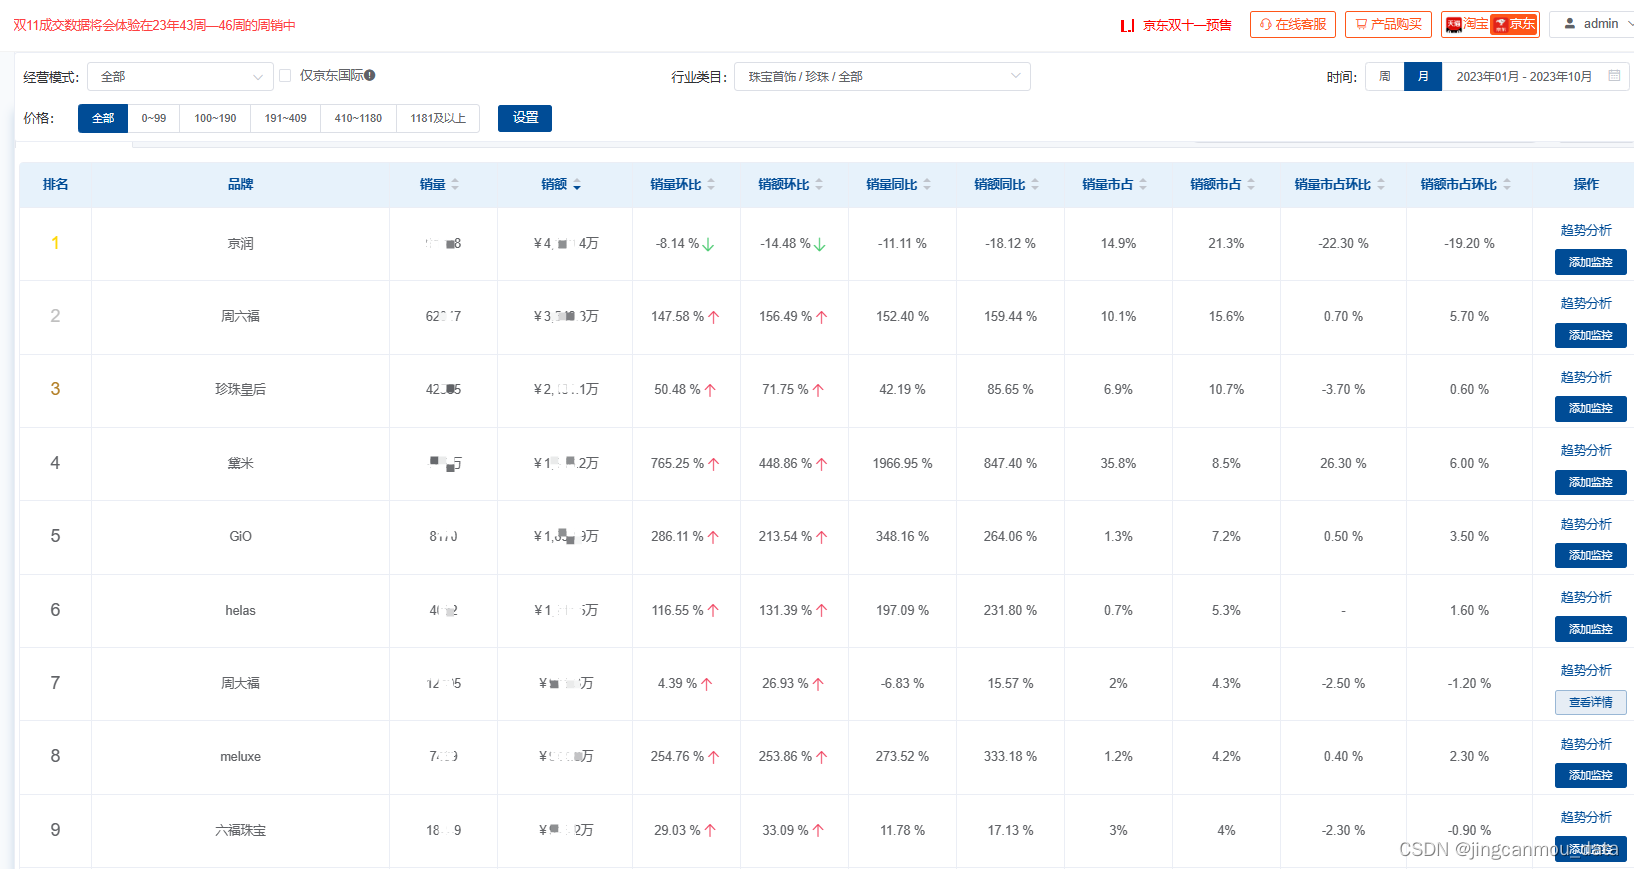
Task: Open 趋势分析 for 周六福 row
Action: pyautogui.click(x=1586, y=303)
